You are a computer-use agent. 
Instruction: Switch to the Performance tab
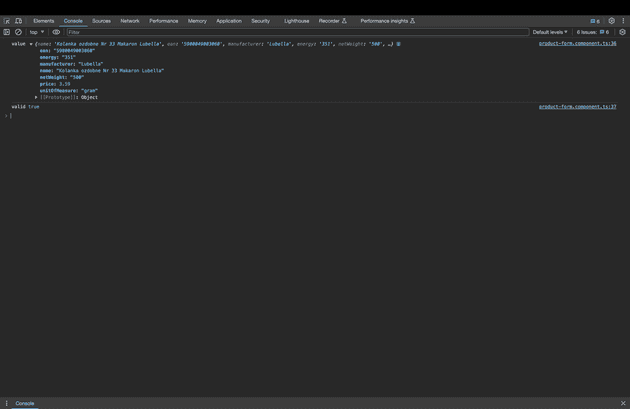coord(164,21)
